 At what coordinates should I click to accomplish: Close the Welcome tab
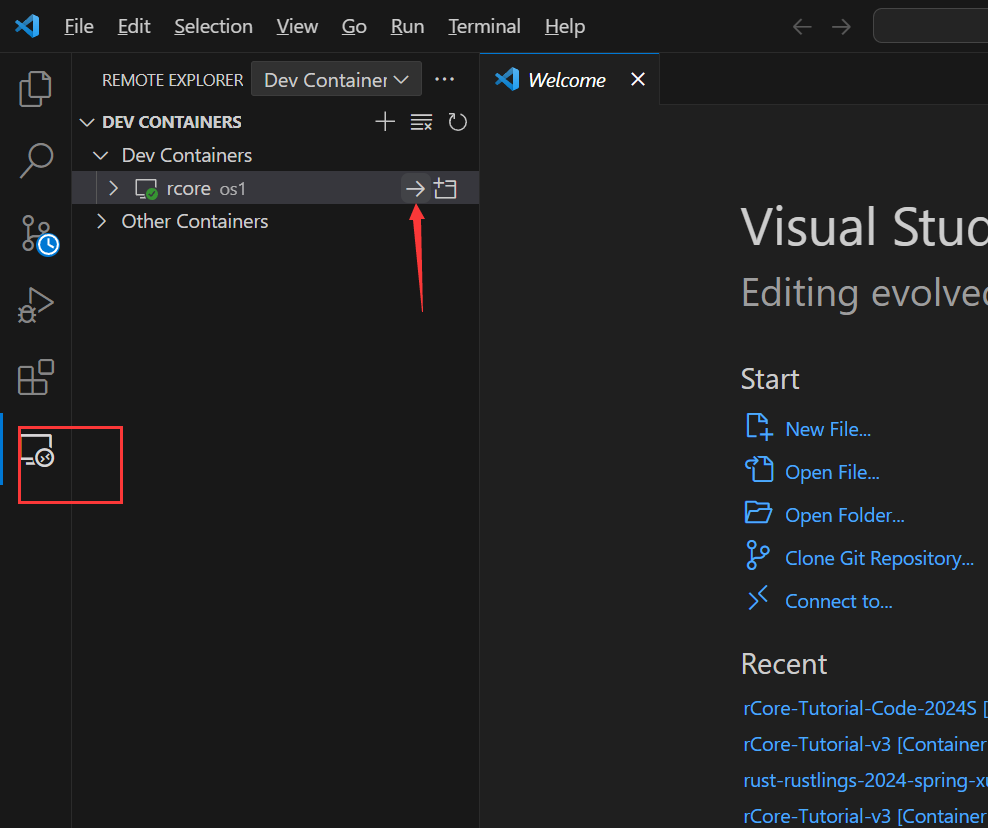click(x=638, y=79)
